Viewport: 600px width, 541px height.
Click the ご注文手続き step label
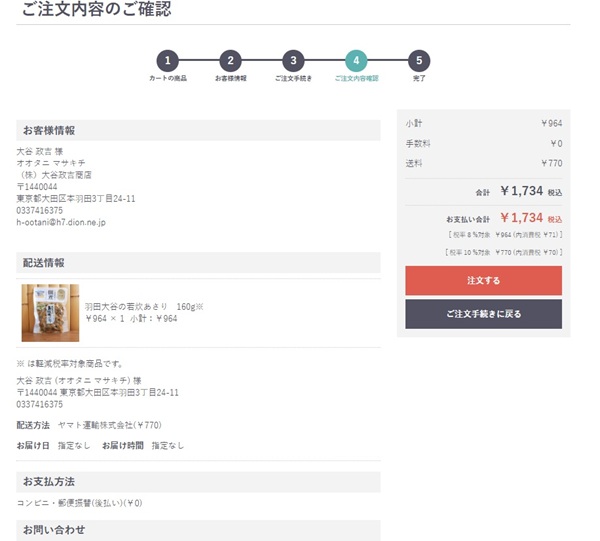pos(293,78)
